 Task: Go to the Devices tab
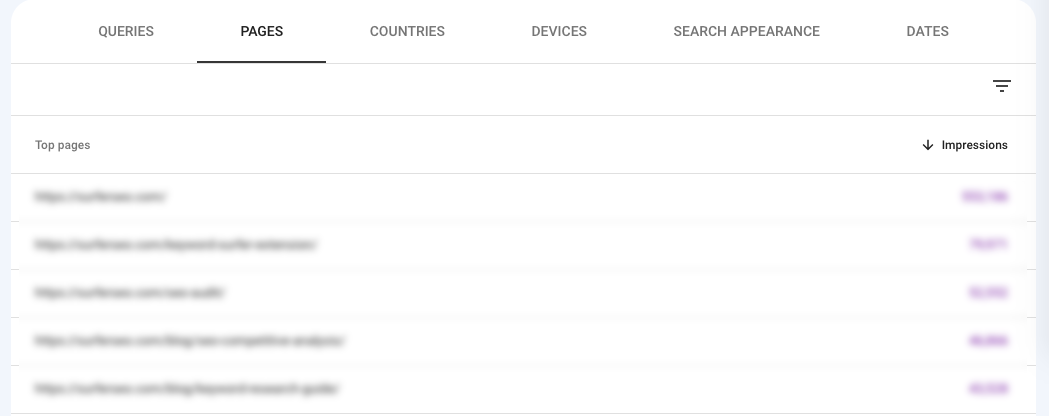[559, 31]
